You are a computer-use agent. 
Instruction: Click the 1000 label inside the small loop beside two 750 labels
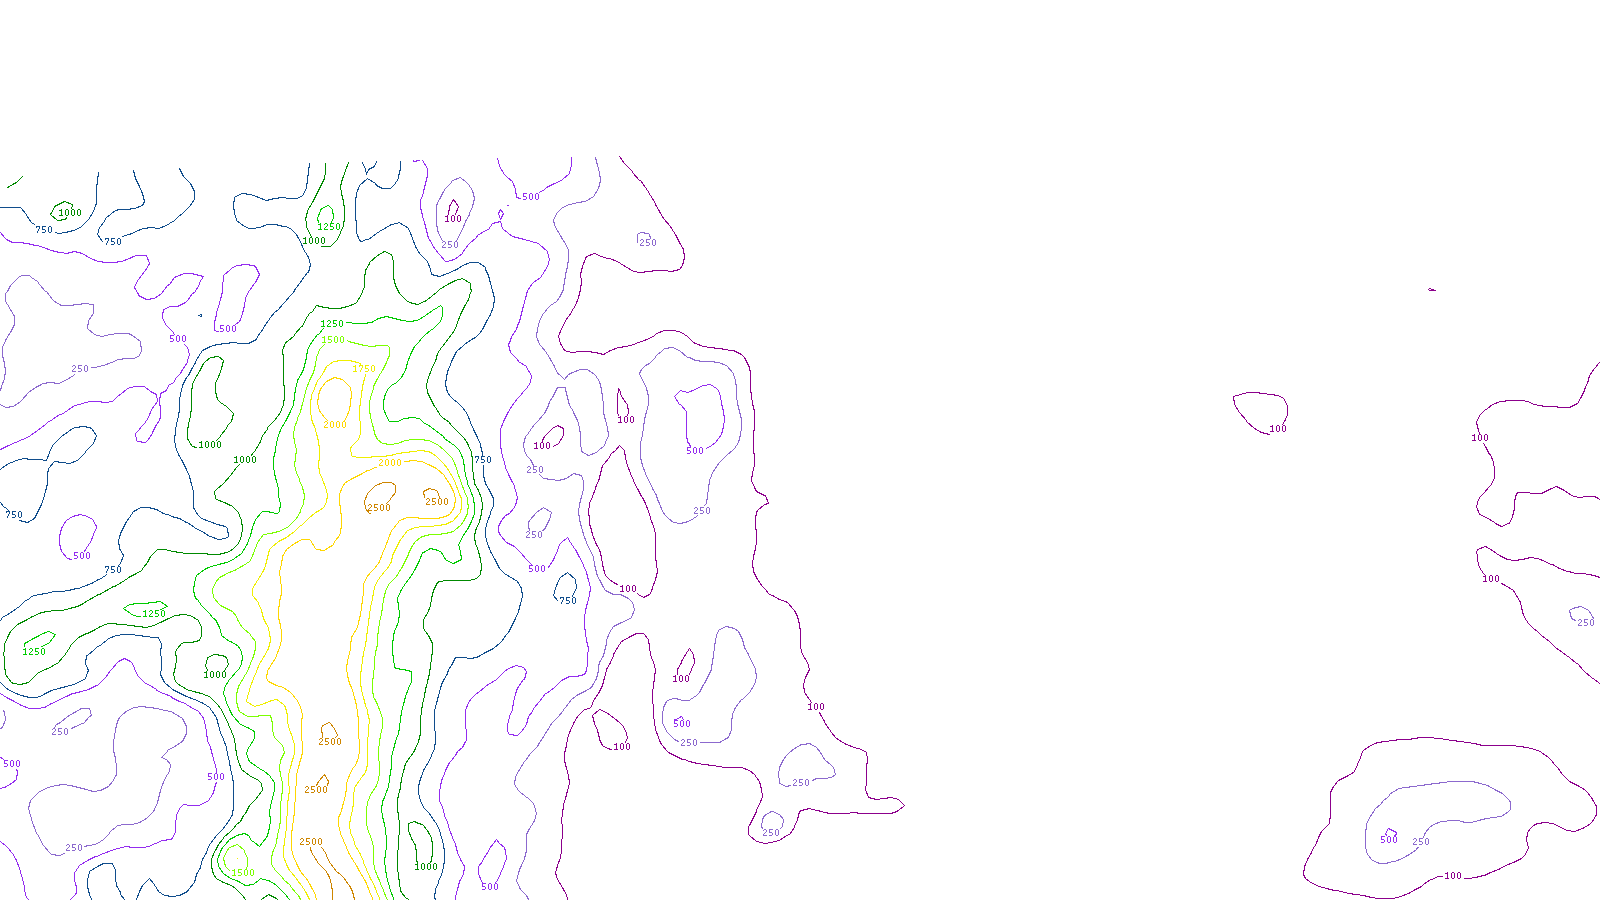pyautogui.click(x=70, y=213)
